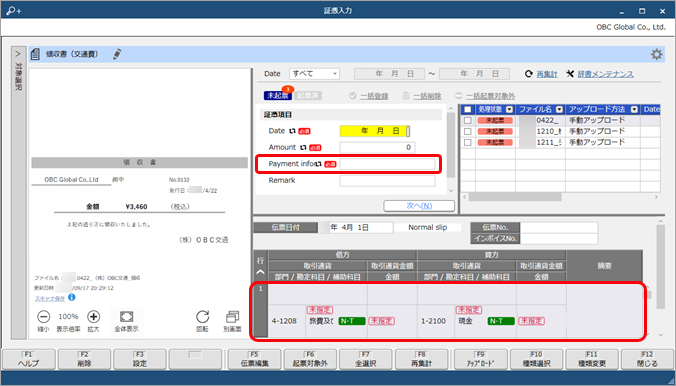Toggle the select-all checkbox in file list header

[x=467, y=110]
